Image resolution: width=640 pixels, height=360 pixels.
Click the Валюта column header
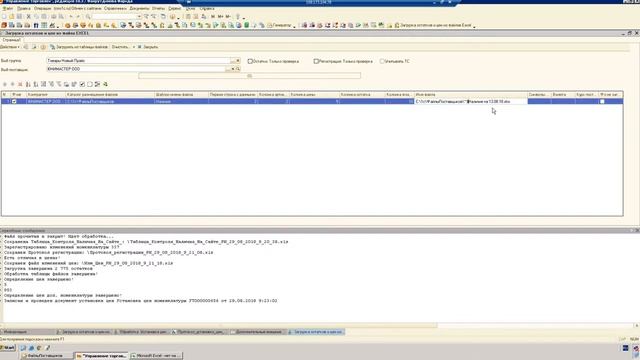coord(563,94)
